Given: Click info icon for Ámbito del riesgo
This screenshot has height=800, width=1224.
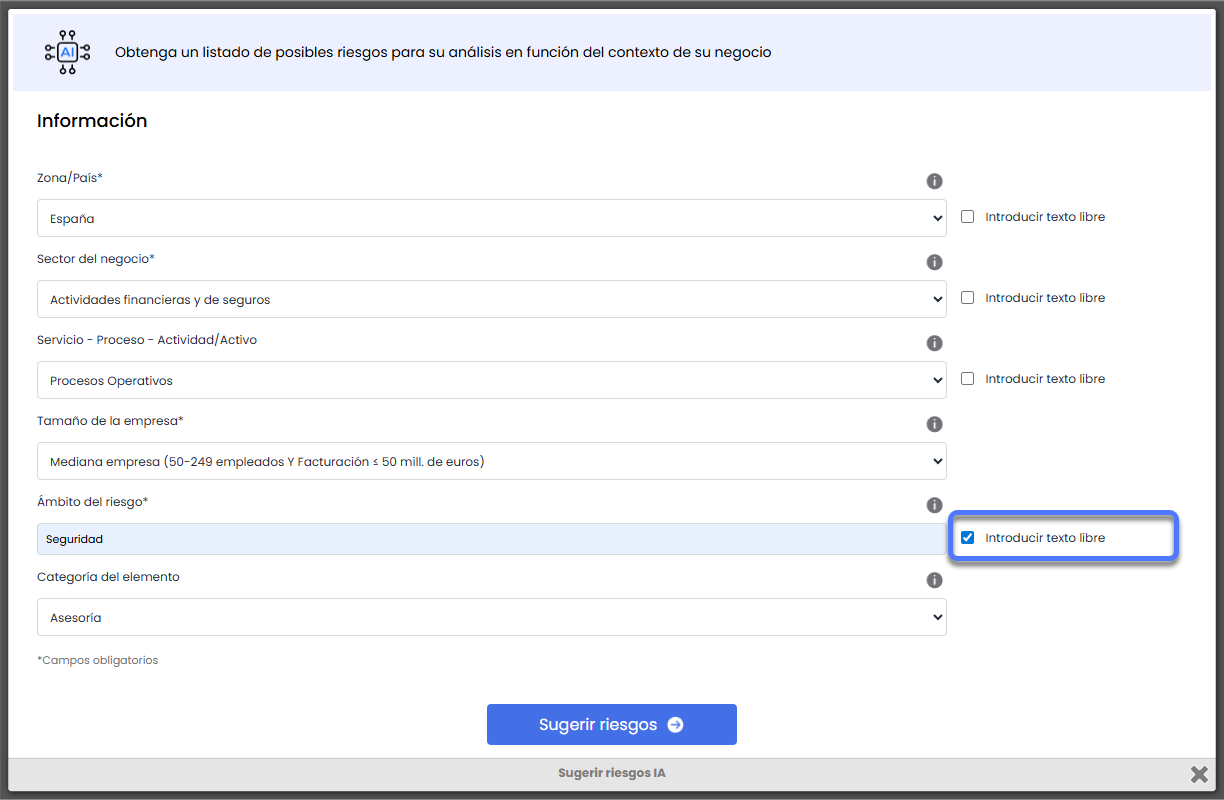Looking at the screenshot, I should 934,505.
